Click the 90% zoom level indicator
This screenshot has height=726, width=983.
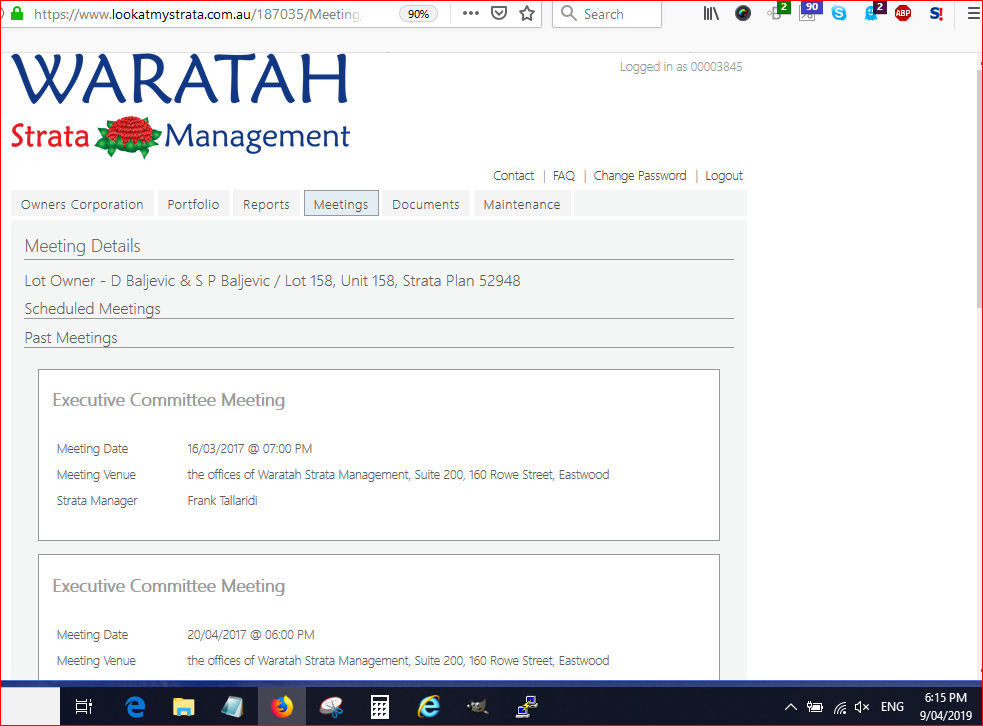418,14
